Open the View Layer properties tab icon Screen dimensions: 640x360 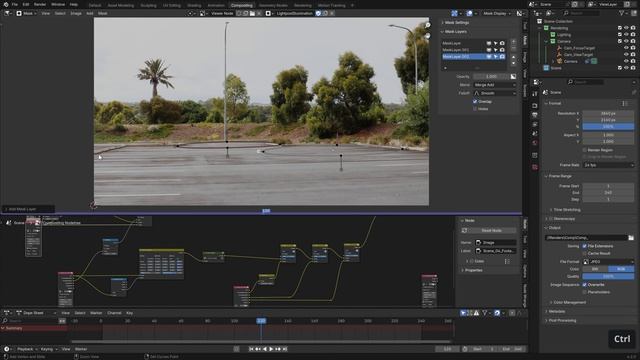click(x=535, y=124)
